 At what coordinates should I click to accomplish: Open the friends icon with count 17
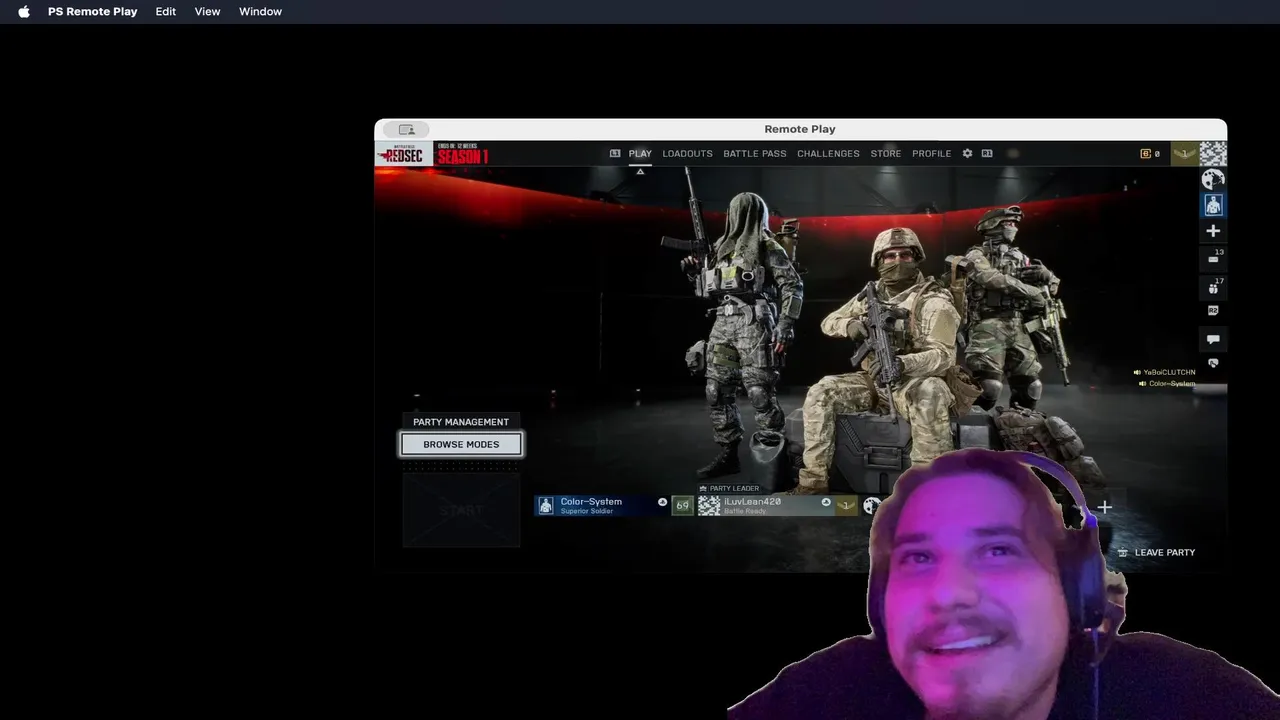pos(1214,286)
